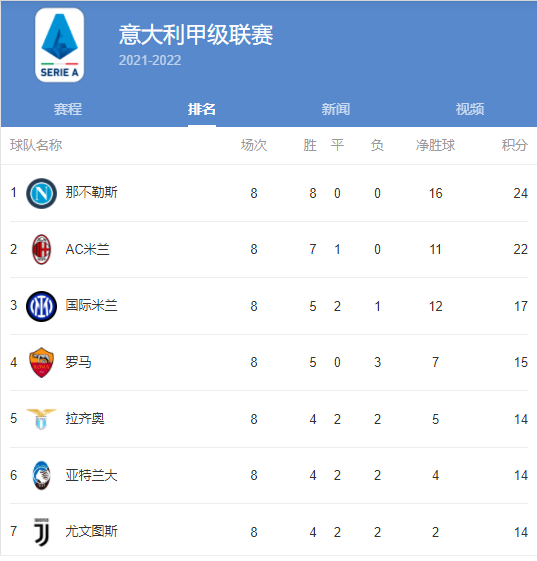
Task: Select the 意大利甲级联赛 title
Action: [x=196, y=35]
